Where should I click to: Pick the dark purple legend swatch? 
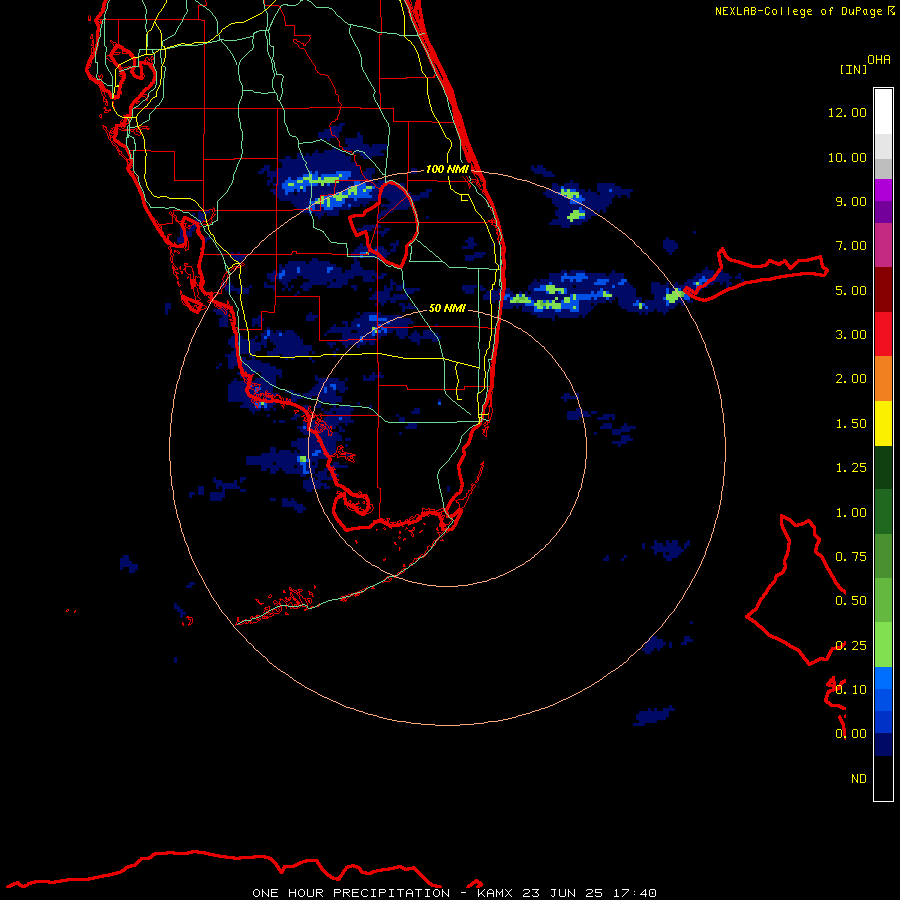[883, 212]
